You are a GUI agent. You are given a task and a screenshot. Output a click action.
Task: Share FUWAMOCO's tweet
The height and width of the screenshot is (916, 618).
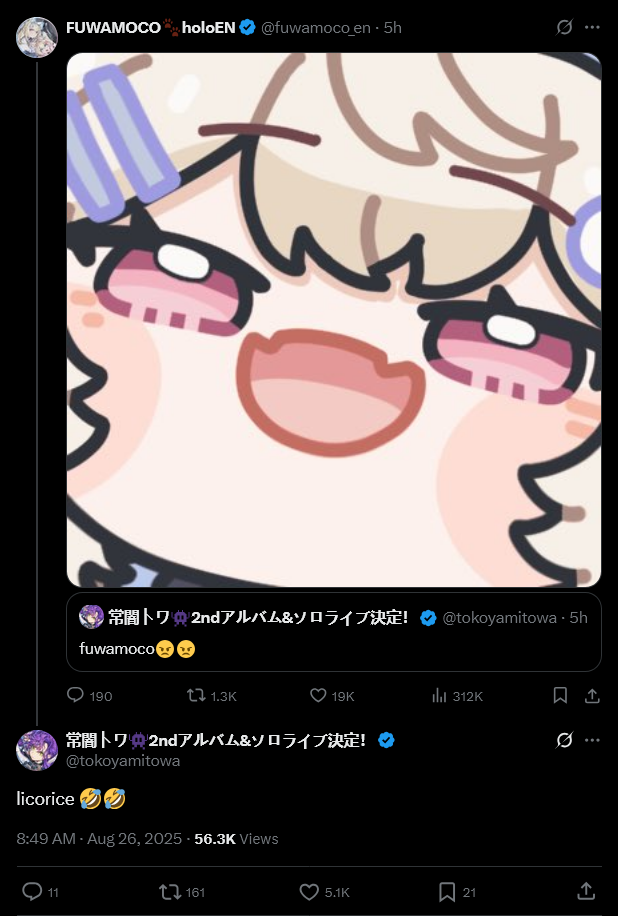[x=592, y=695]
